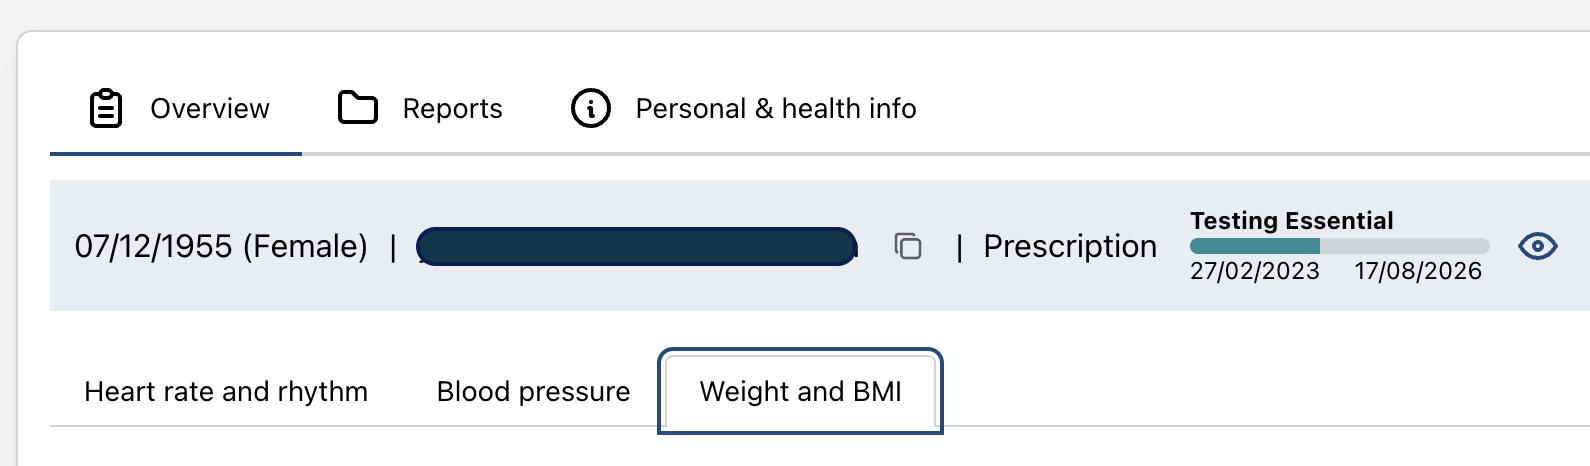Copy the patient ID with copy icon
1590x466 pixels.
coord(908,246)
